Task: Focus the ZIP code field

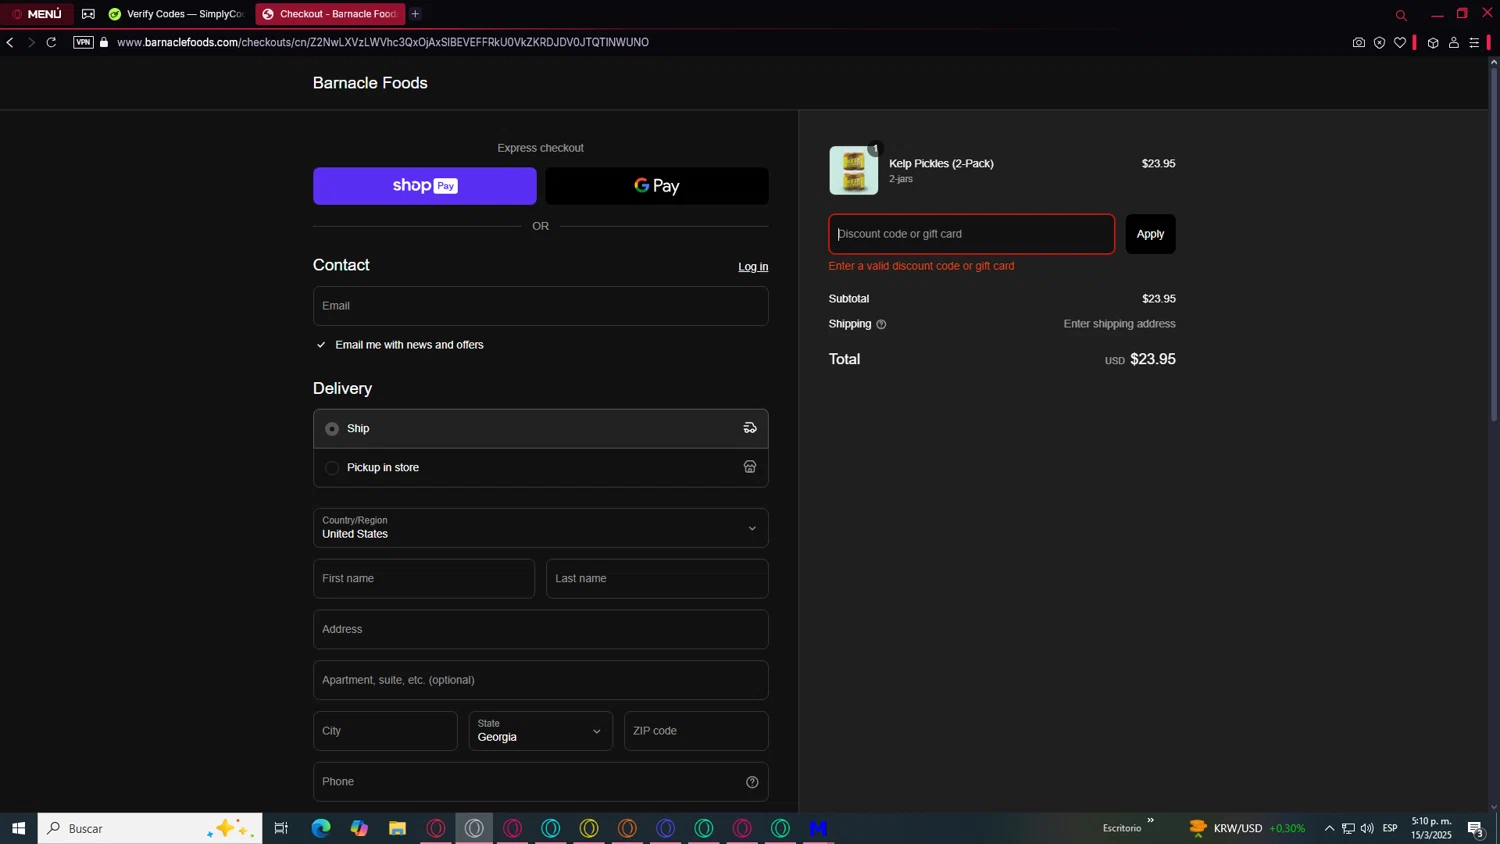Action: [696, 731]
